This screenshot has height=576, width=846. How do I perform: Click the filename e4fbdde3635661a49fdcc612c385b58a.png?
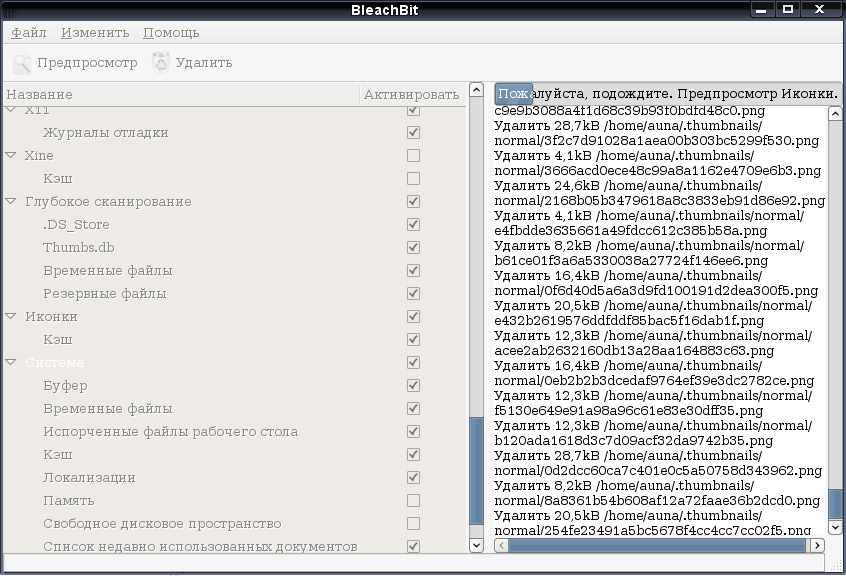tap(631, 231)
